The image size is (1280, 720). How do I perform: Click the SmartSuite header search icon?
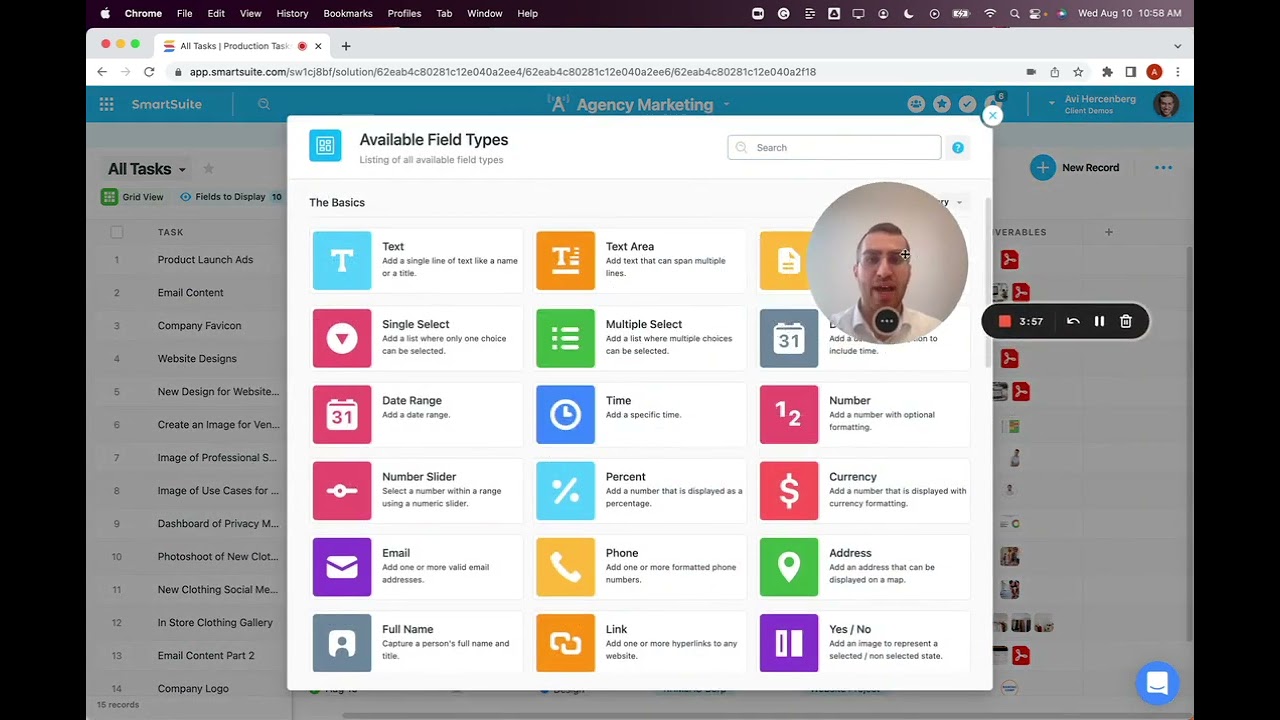click(264, 104)
